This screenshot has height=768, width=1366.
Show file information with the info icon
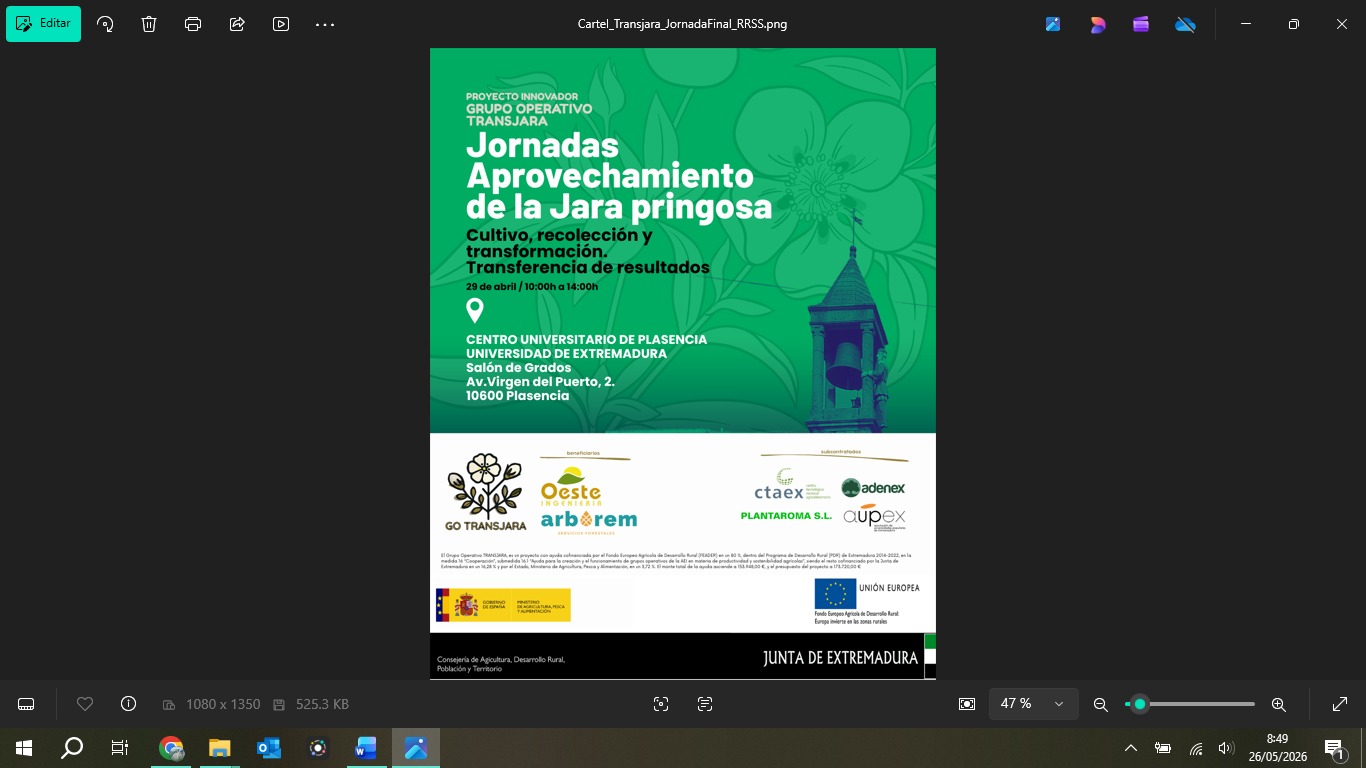[128, 704]
